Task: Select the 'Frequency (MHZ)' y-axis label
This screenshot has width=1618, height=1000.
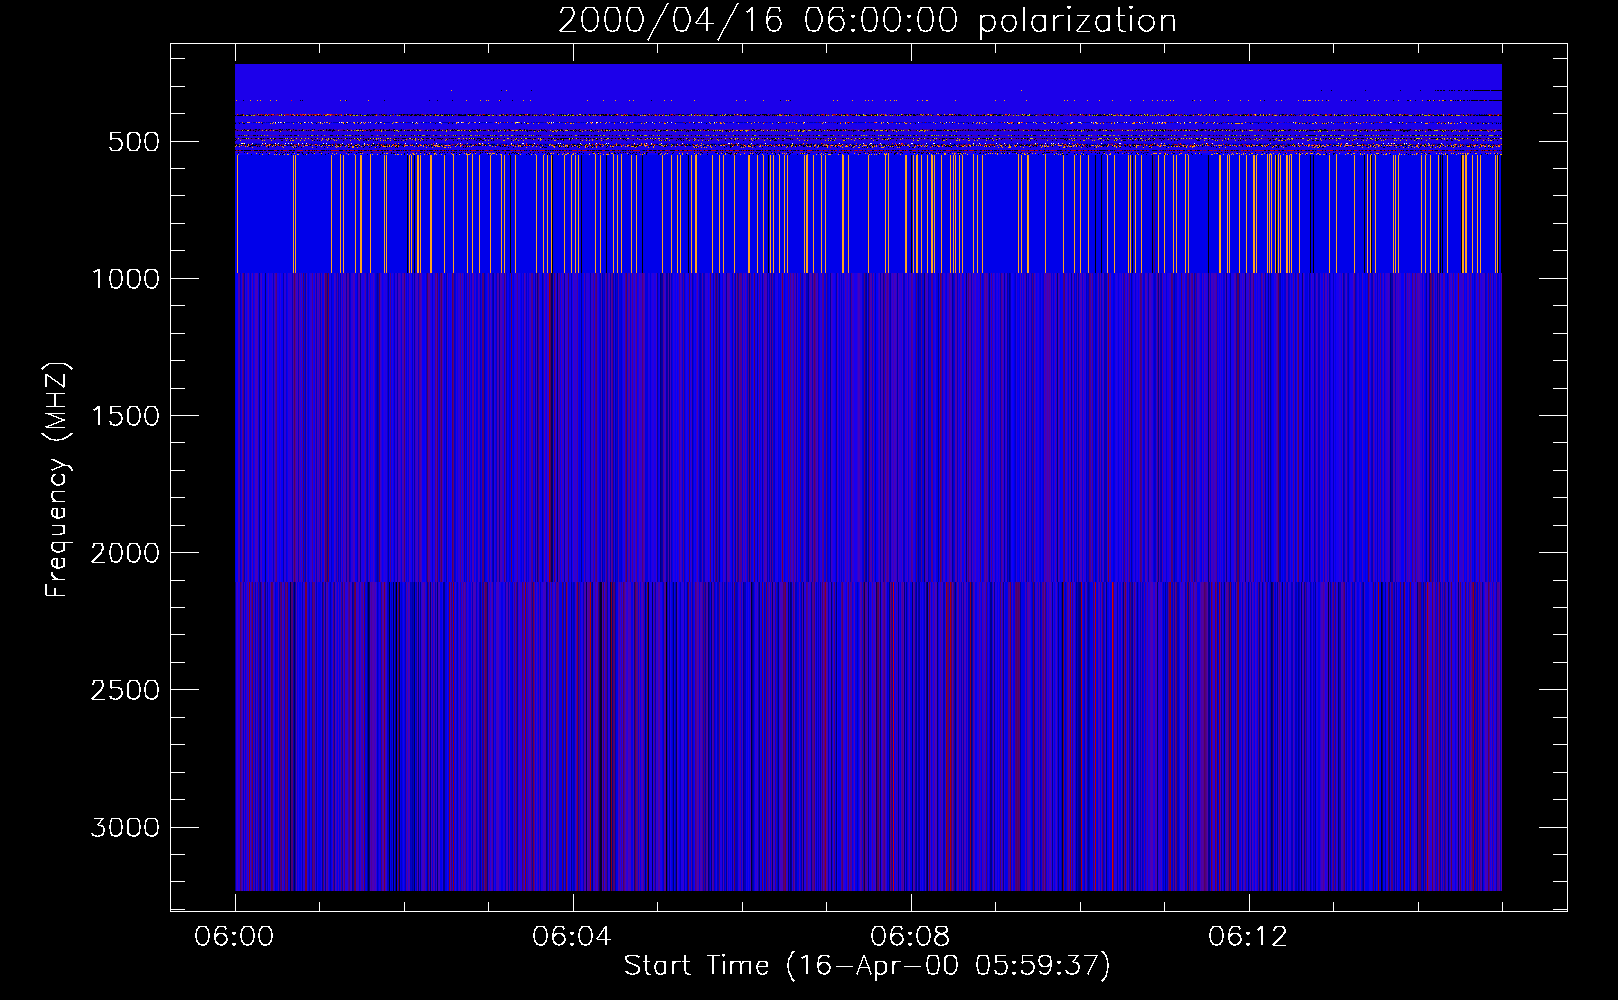Action: tap(57, 480)
